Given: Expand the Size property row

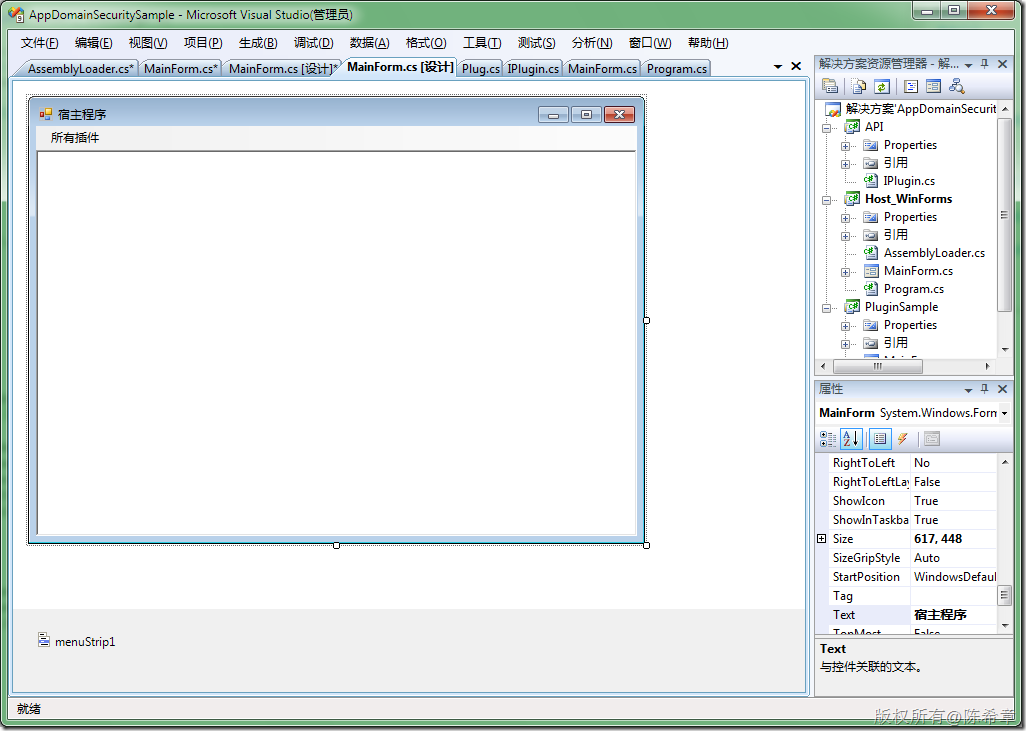Looking at the screenshot, I should 822,539.
